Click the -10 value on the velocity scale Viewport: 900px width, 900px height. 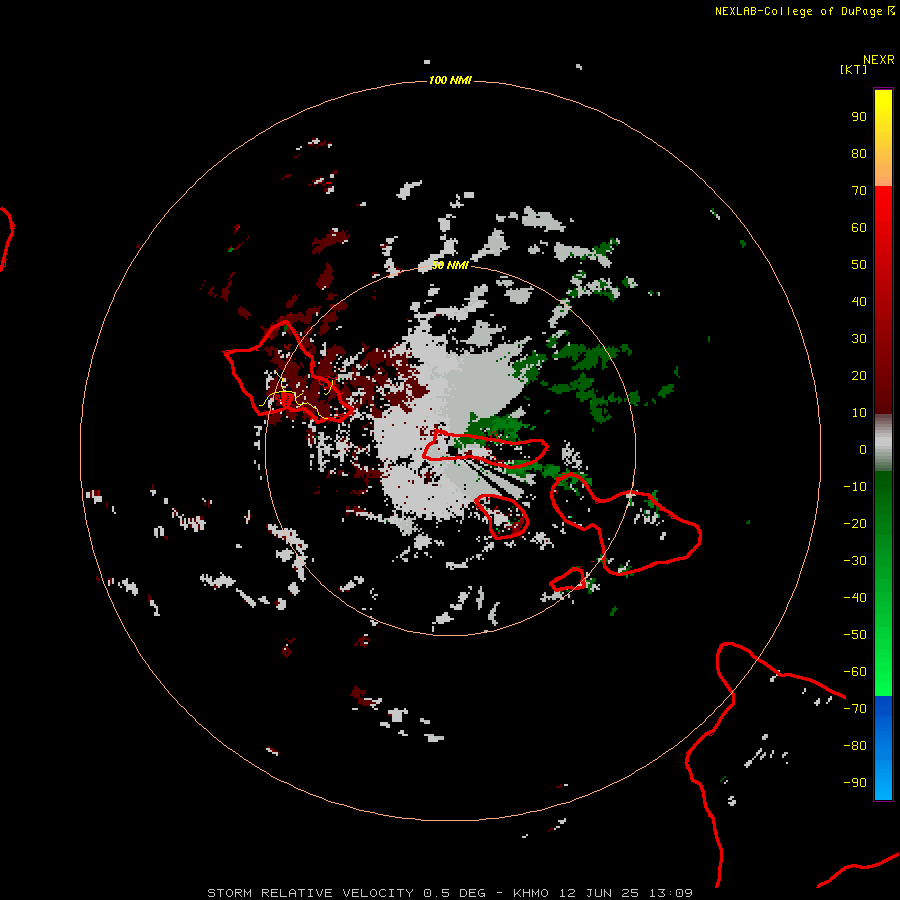(855, 487)
